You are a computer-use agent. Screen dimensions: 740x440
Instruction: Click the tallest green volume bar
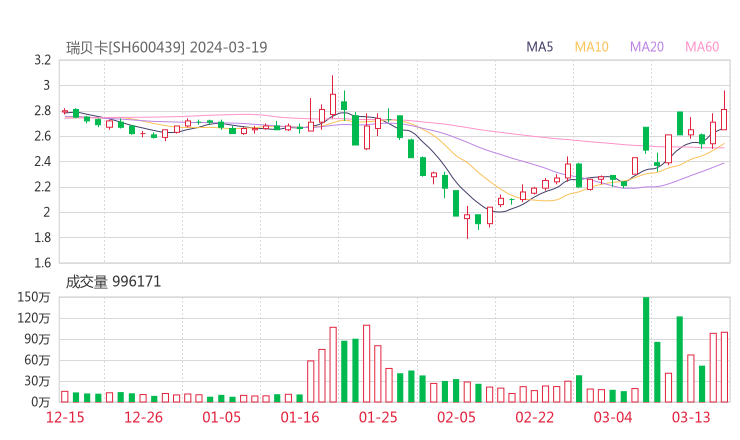(646, 349)
